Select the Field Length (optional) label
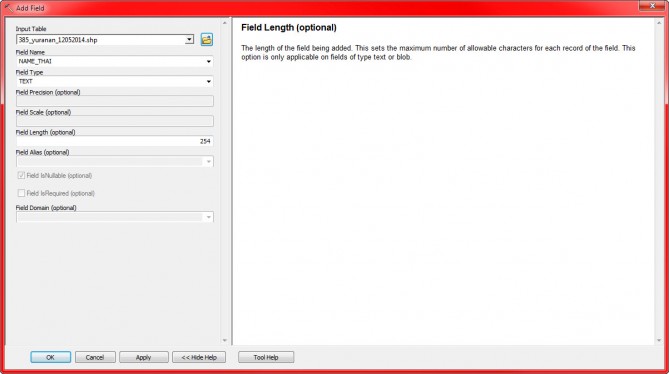 (46, 133)
